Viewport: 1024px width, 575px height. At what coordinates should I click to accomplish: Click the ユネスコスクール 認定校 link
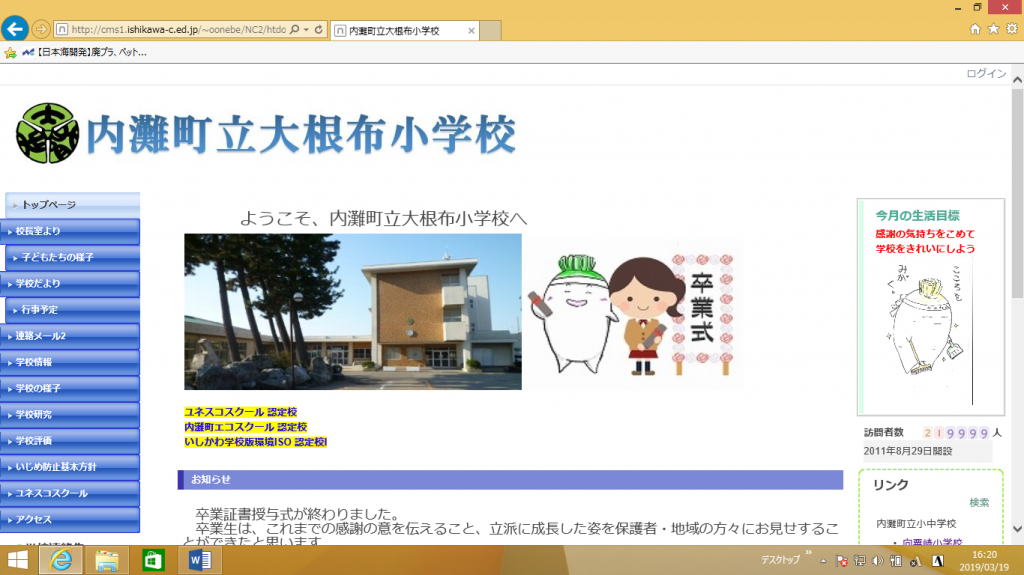pyautogui.click(x=240, y=412)
